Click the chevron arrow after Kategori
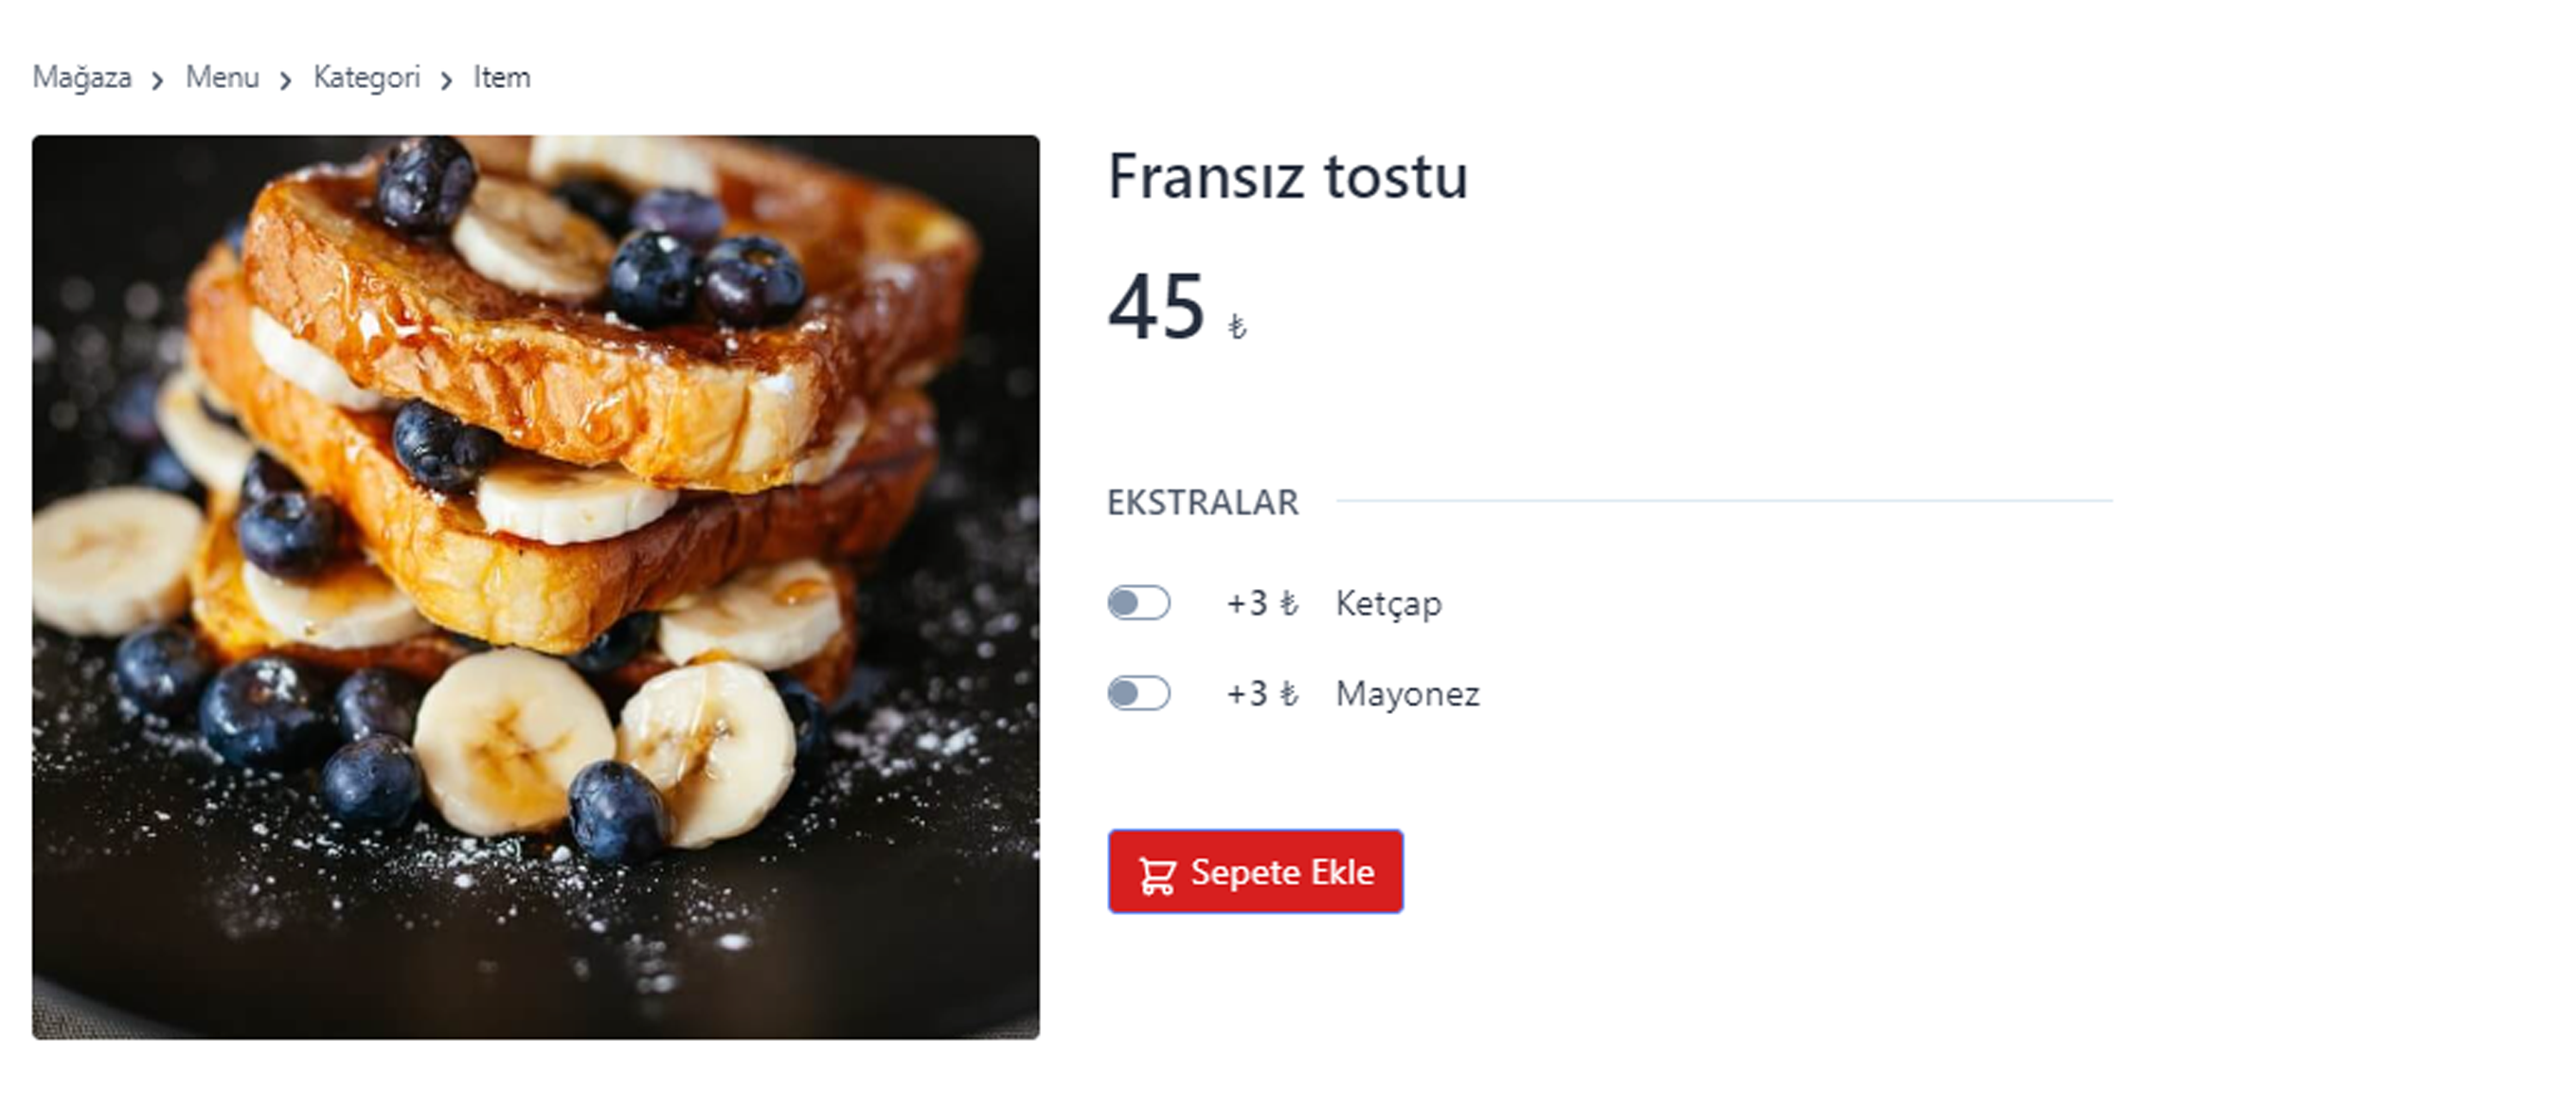The height and width of the screenshot is (1108, 2576). point(446,80)
